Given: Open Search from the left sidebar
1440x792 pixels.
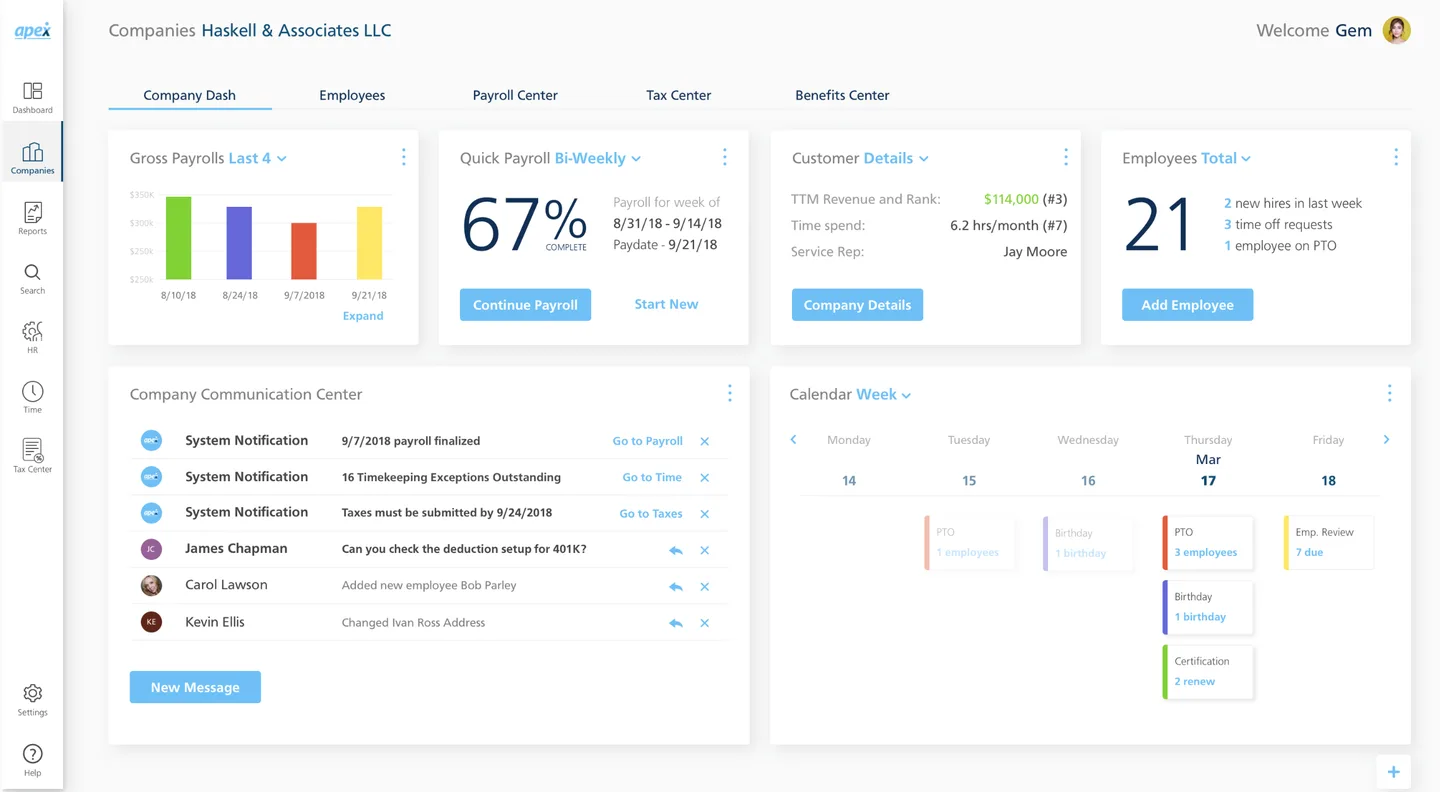Looking at the screenshot, I should (32, 277).
